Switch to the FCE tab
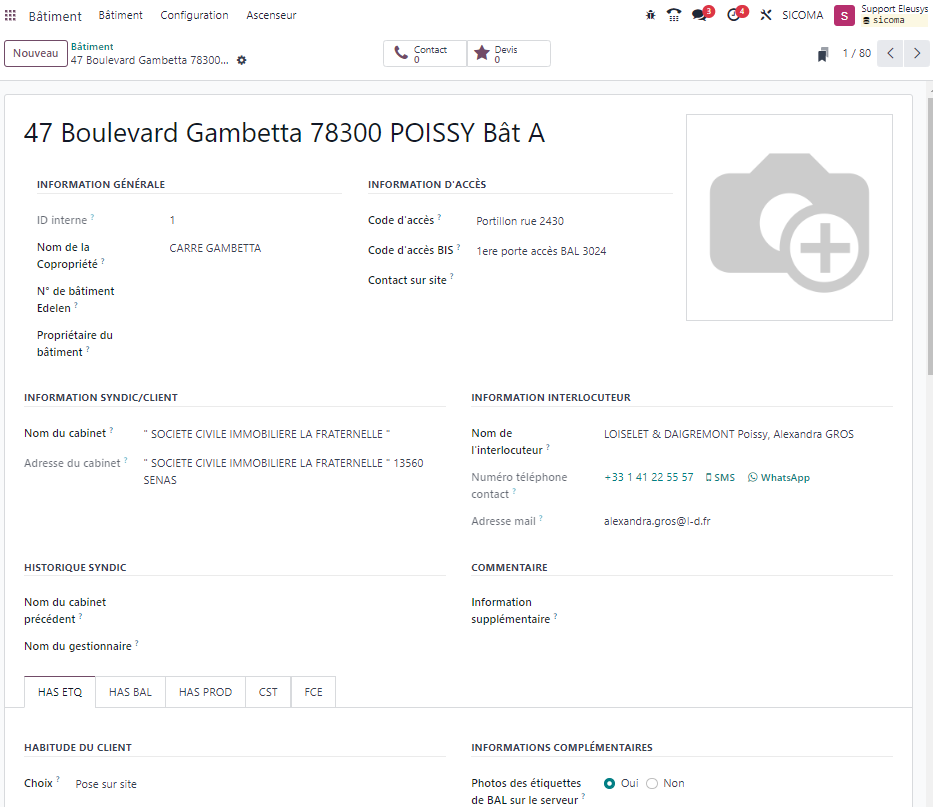933x807 pixels. coord(313,692)
